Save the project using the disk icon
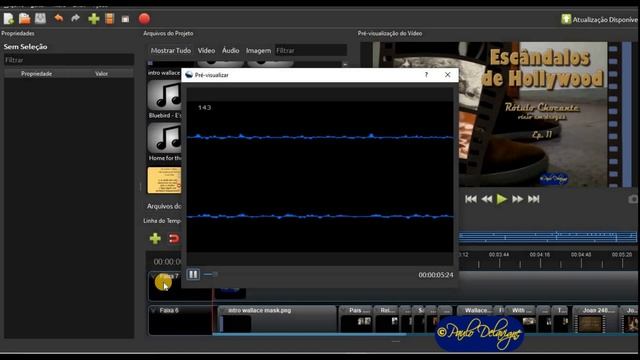The height and width of the screenshot is (360, 640). tap(40, 18)
